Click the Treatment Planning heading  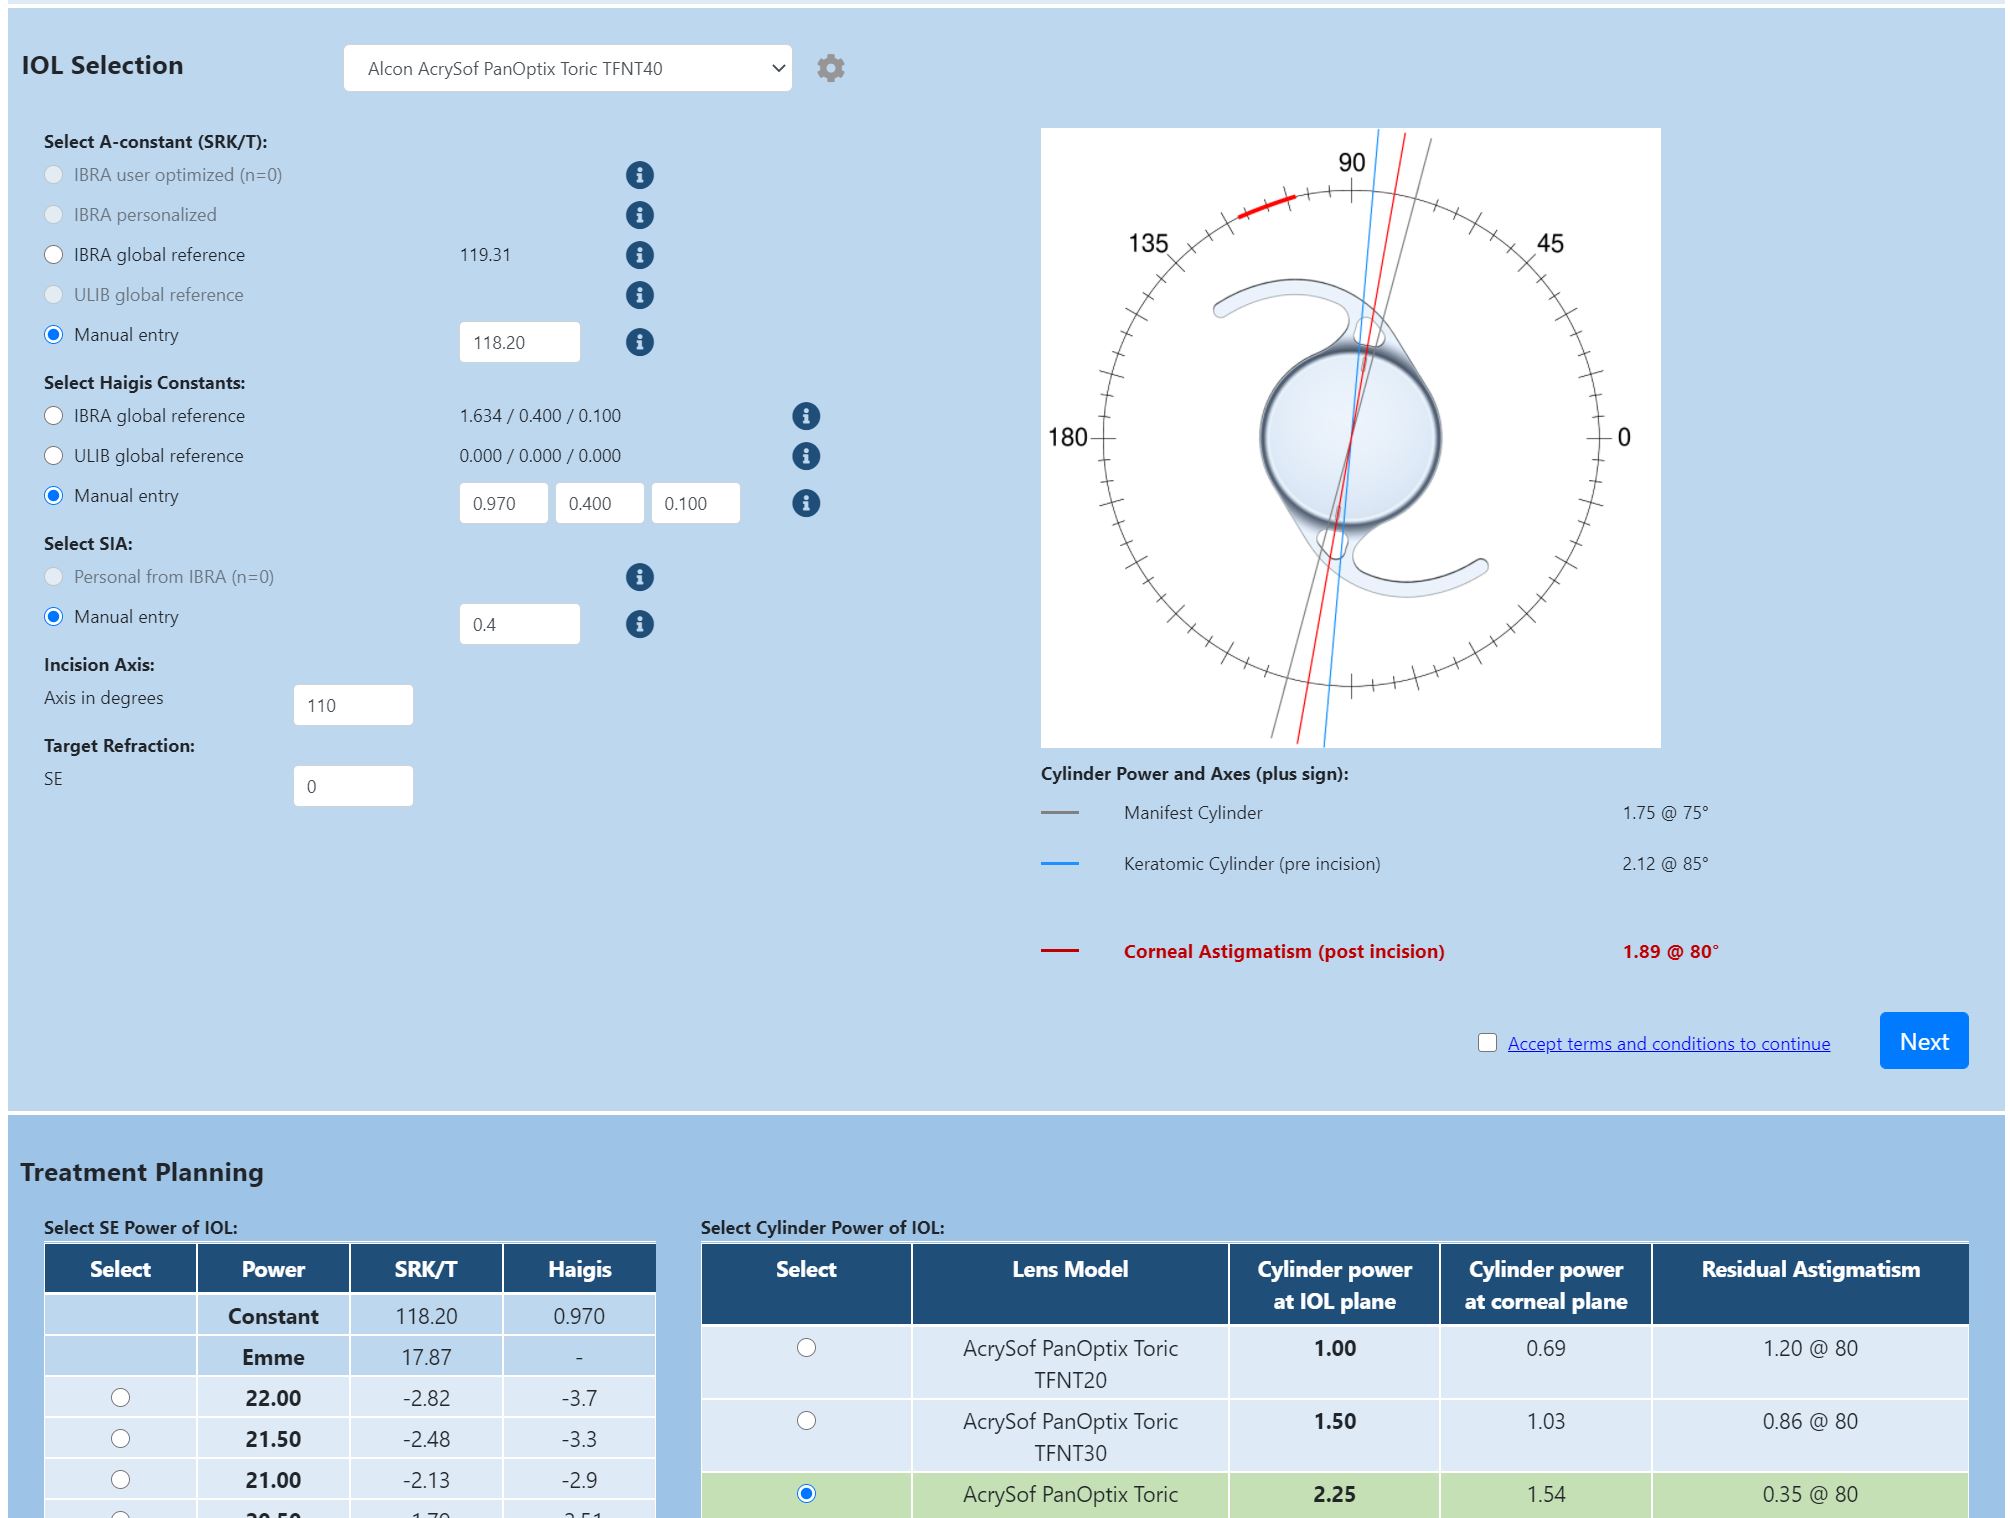[142, 1172]
